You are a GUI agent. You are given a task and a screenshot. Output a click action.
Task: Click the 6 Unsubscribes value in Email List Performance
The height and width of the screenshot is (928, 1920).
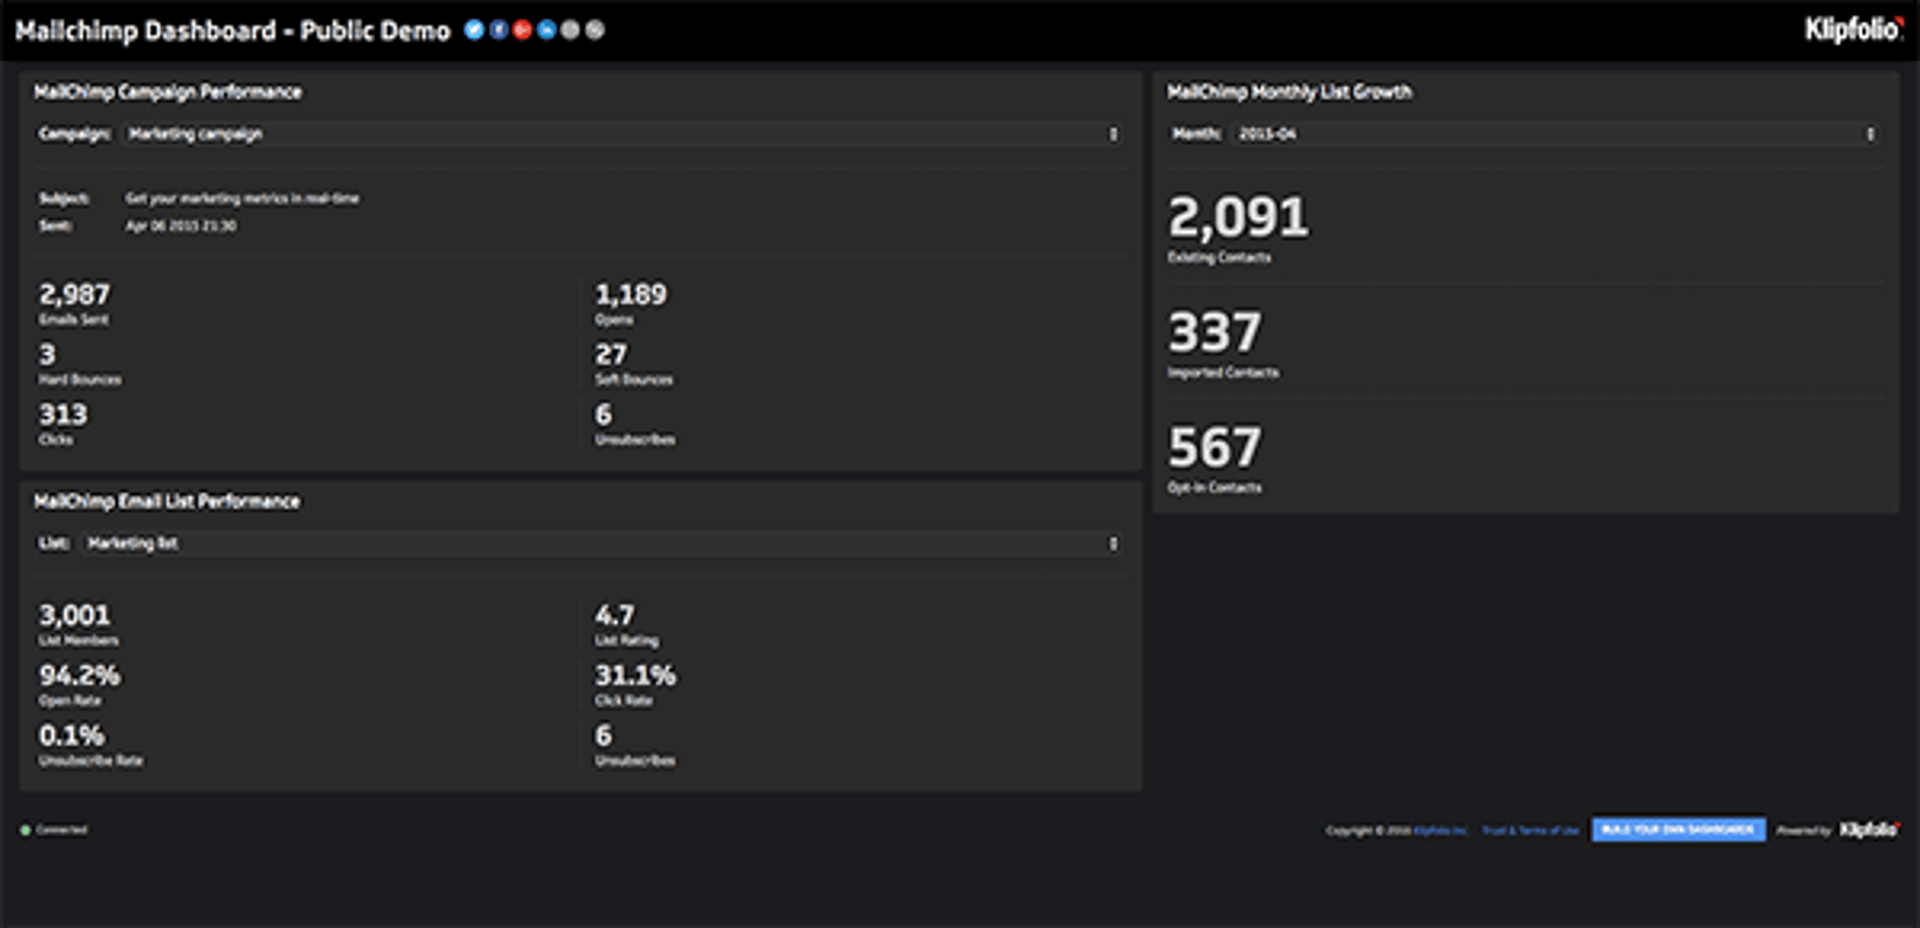[x=603, y=735]
